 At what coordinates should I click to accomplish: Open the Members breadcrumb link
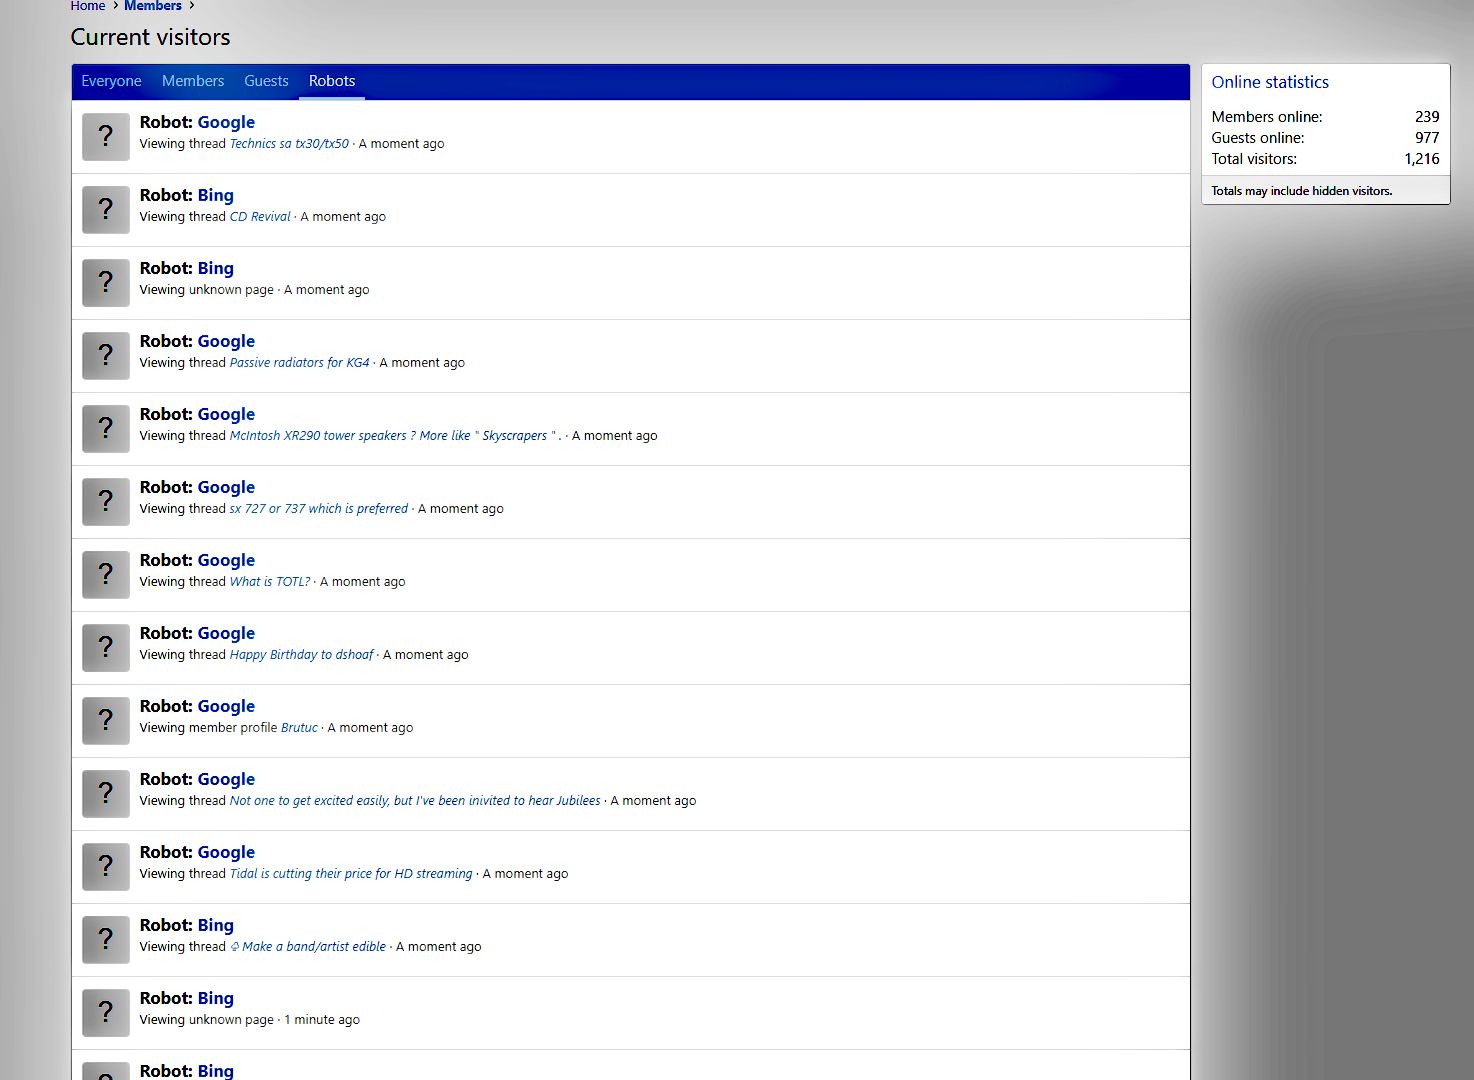[x=153, y=6]
